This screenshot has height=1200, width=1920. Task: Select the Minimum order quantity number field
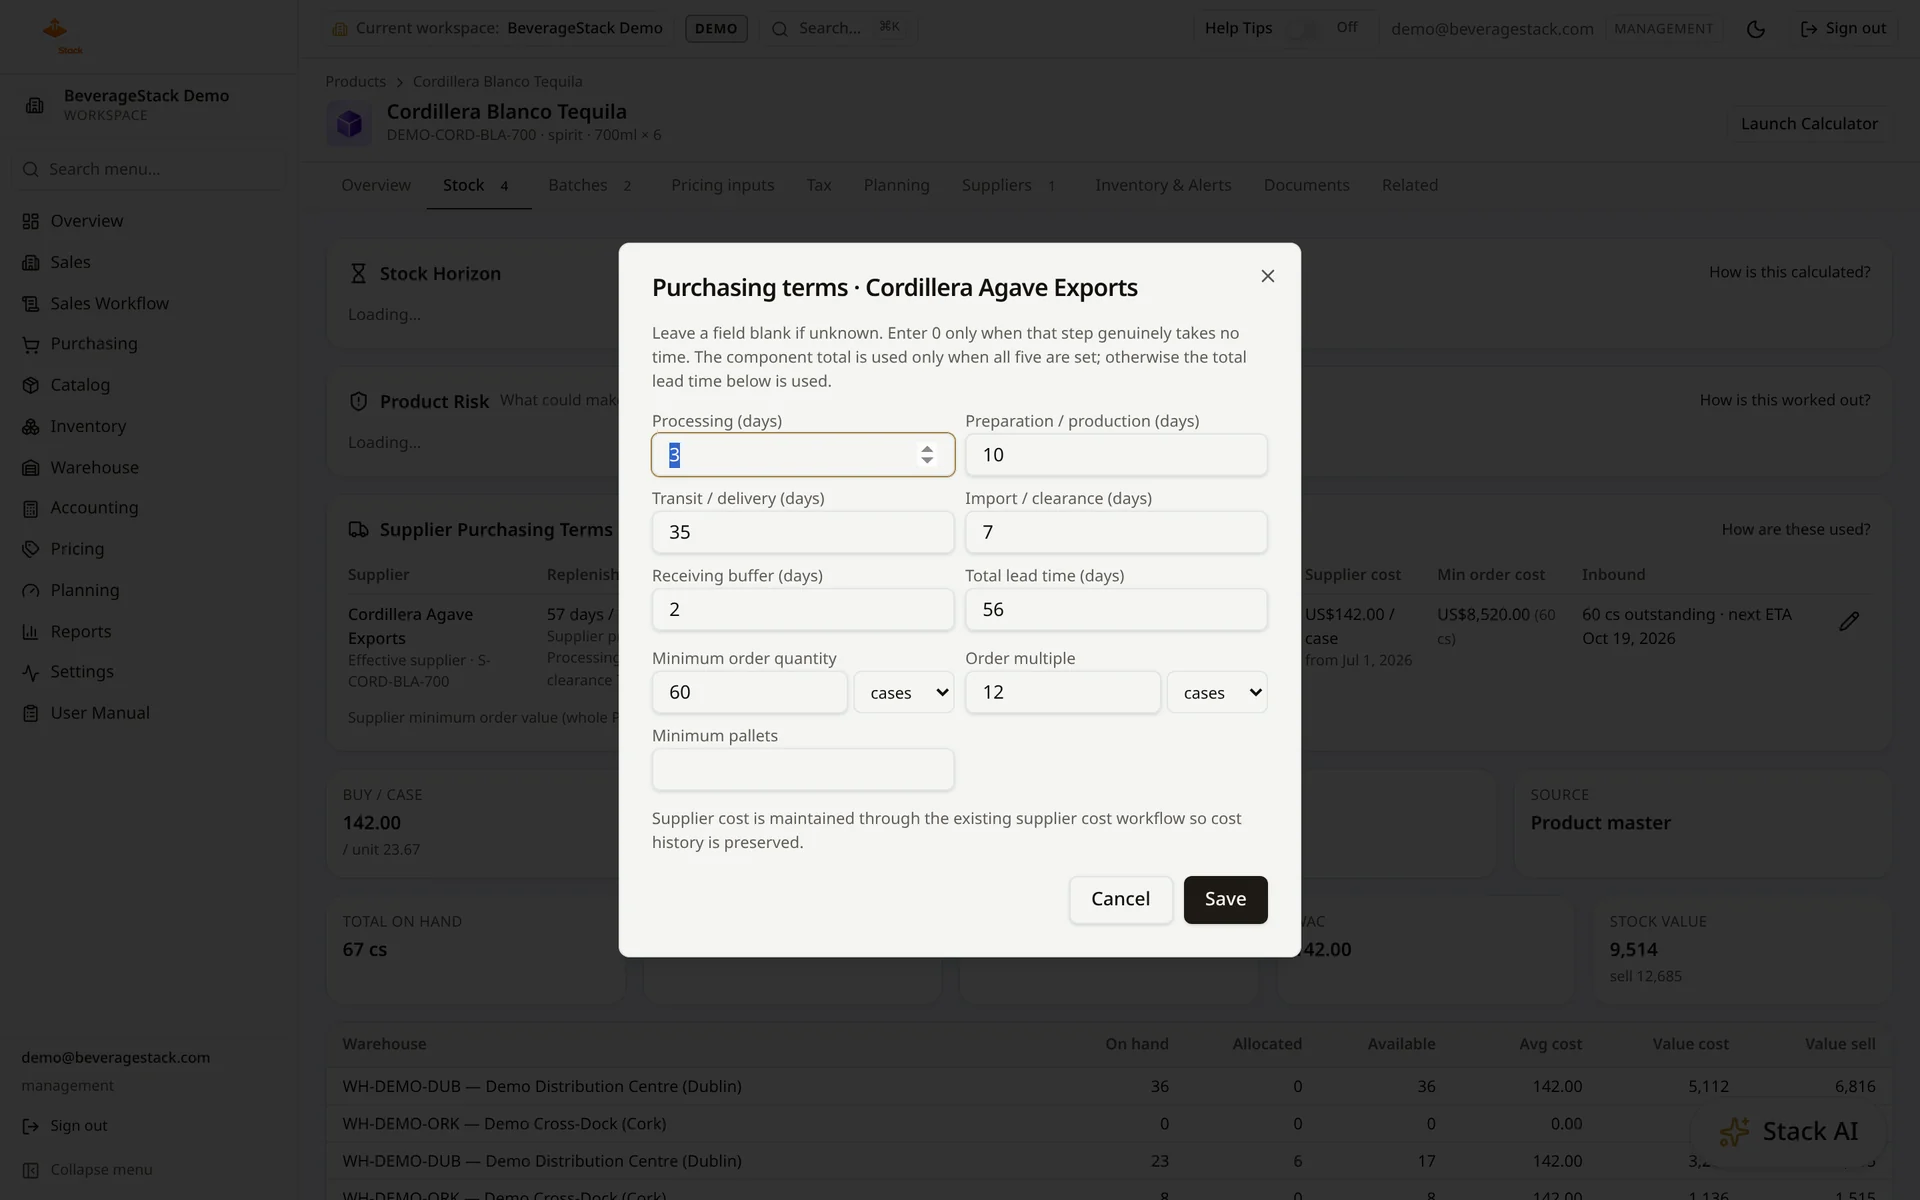tap(749, 692)
